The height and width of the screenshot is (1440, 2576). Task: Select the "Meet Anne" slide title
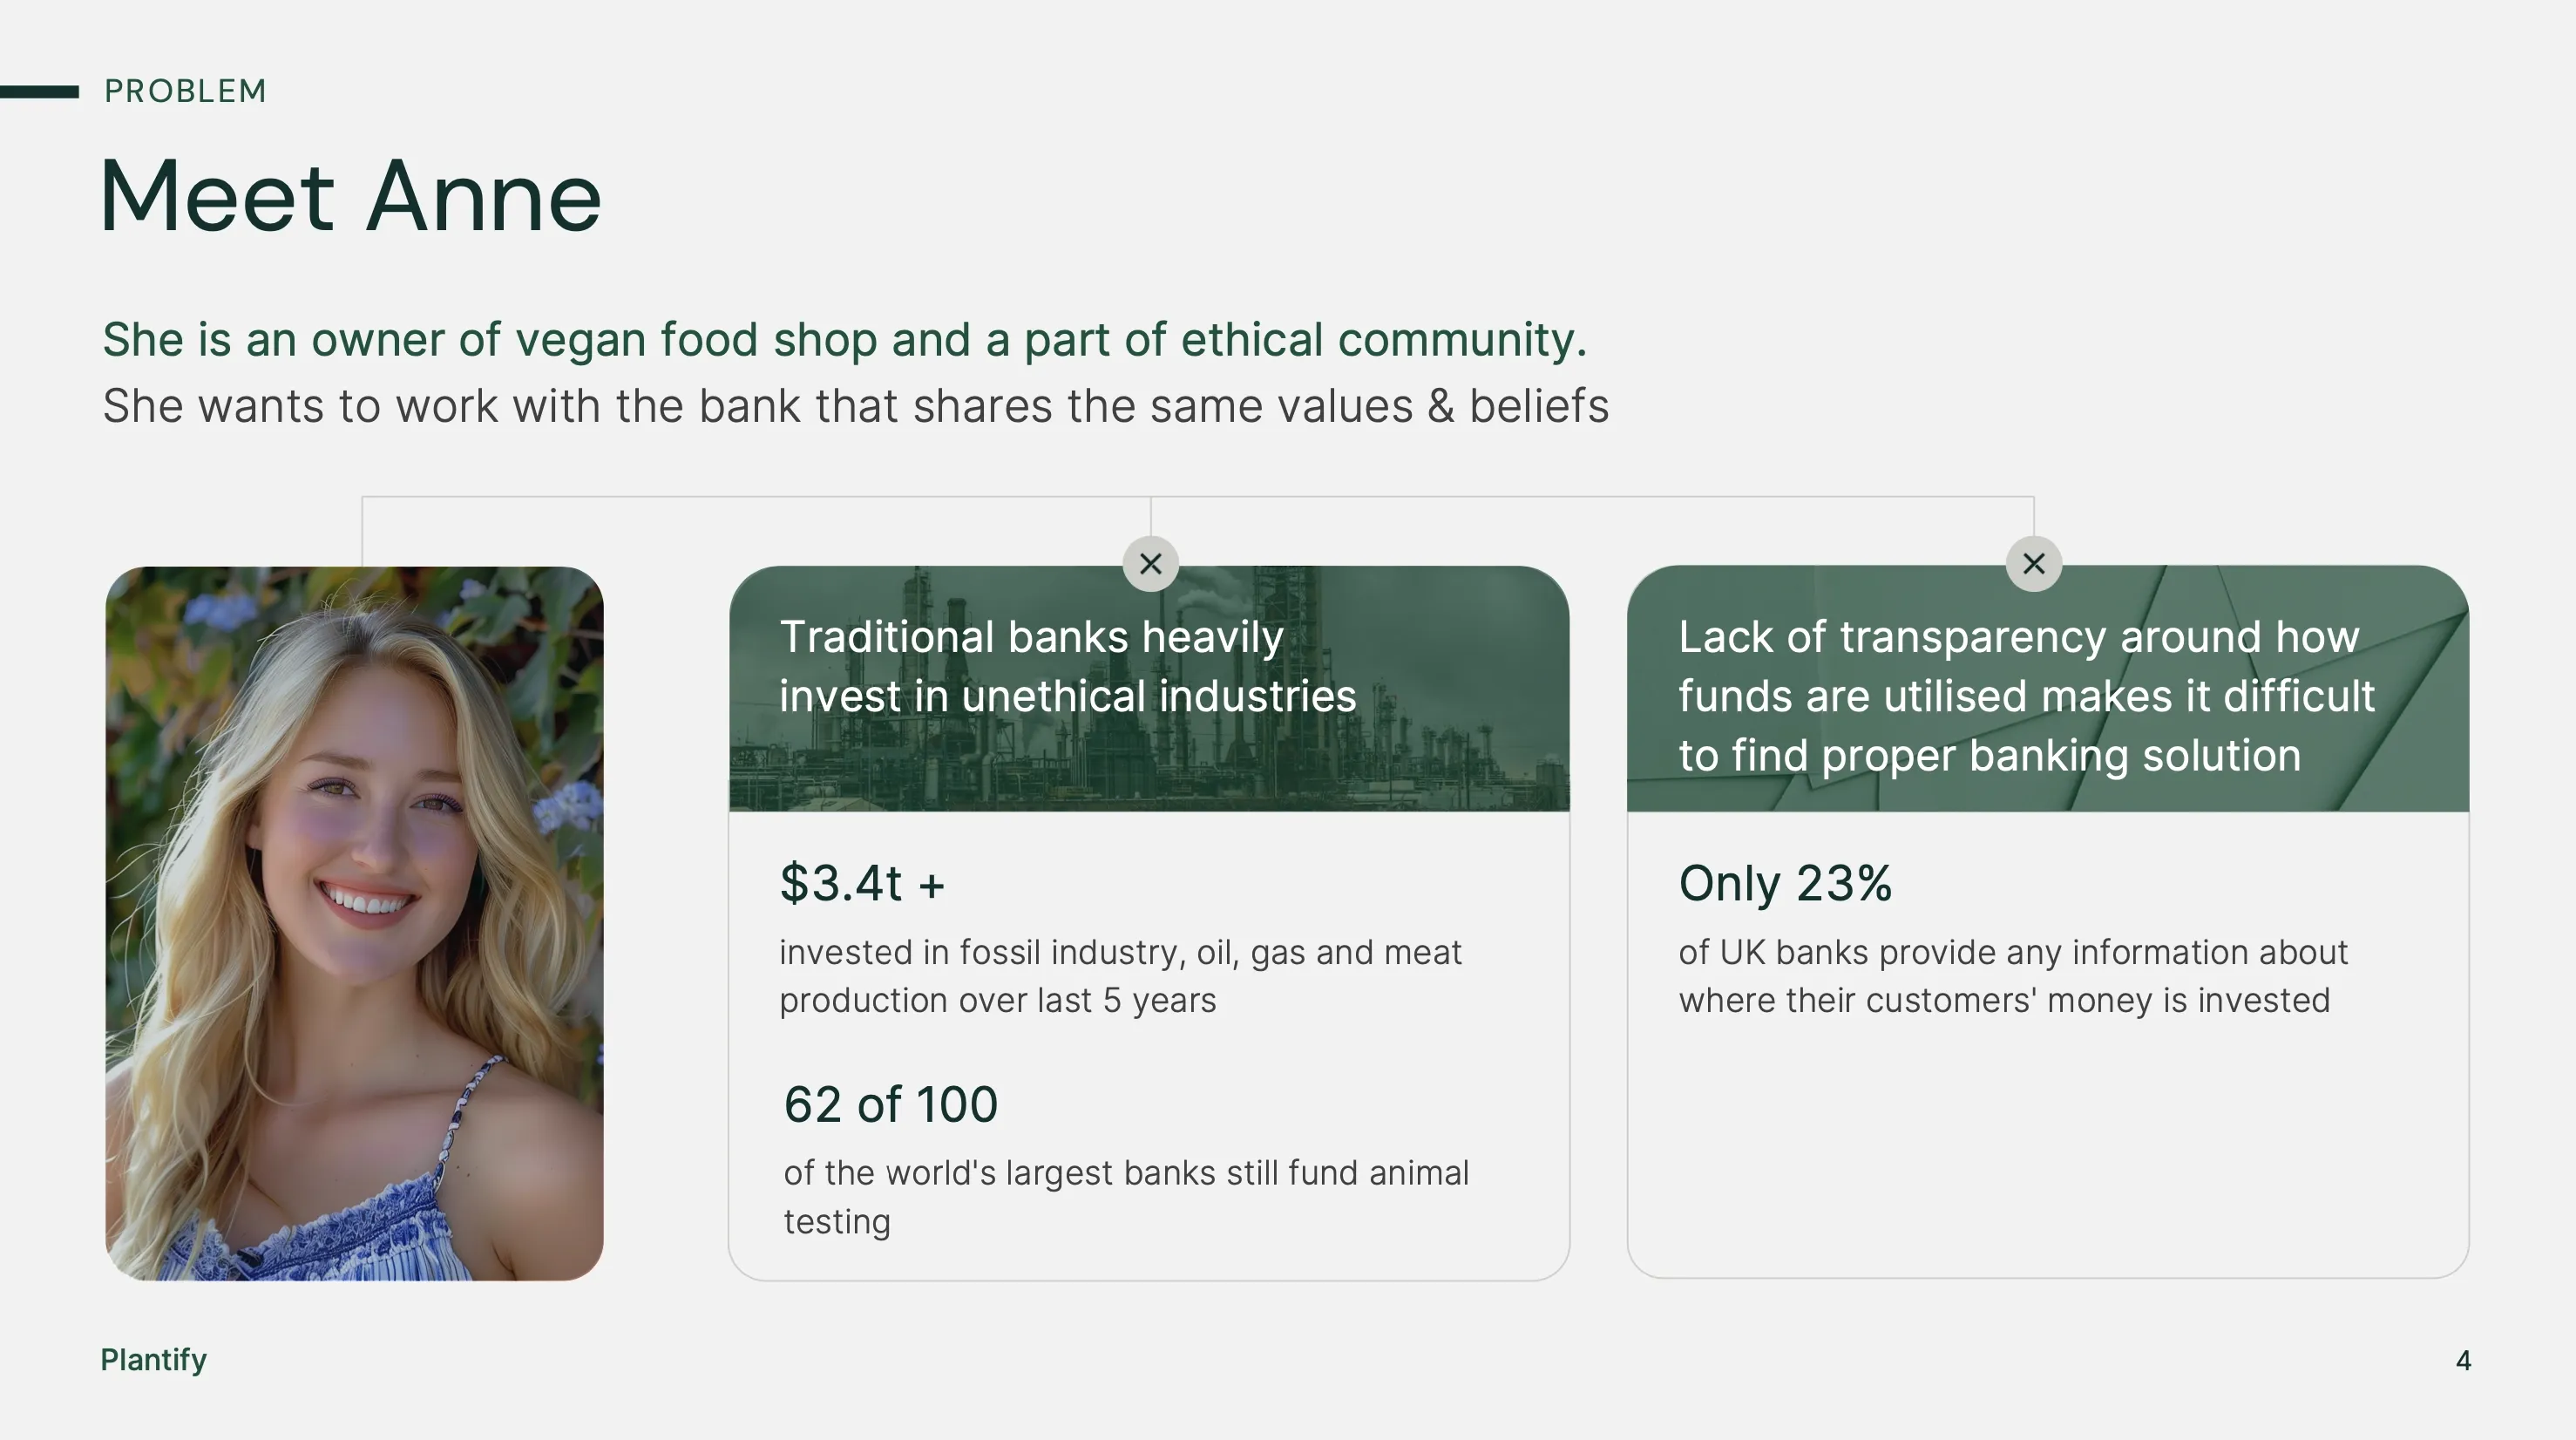click(x=351, y=197)
